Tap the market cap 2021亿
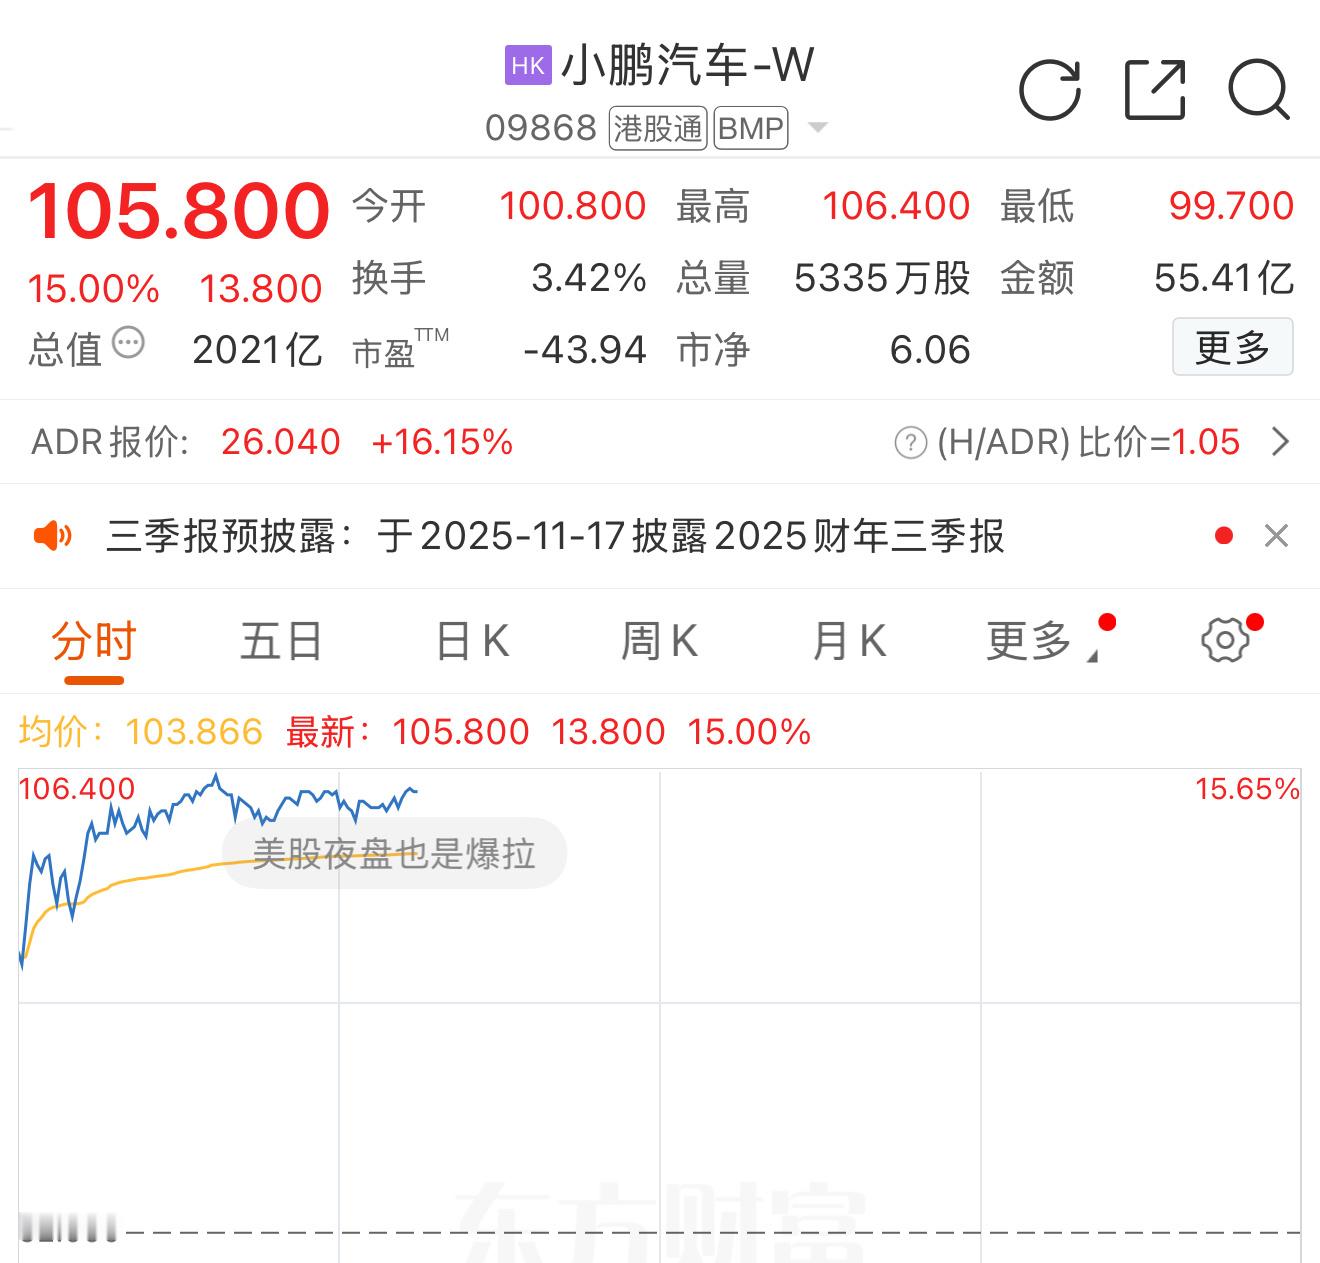Viewport: 1320px width, 1263px height. [x=257, y=350]
